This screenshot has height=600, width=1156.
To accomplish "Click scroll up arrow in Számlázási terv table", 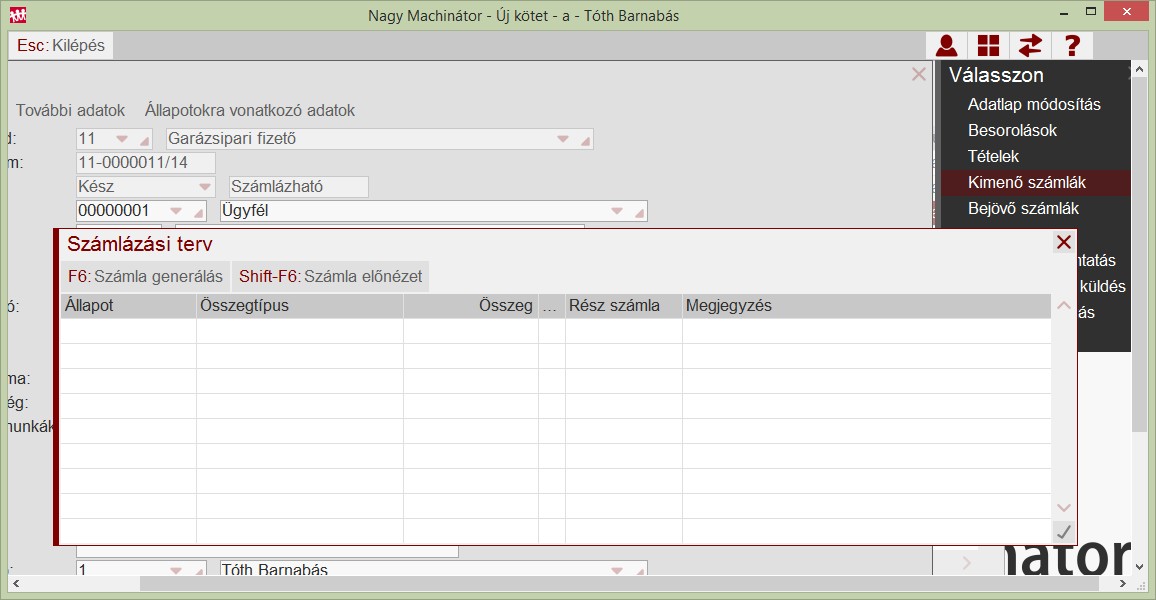I will tap(1063, 305).
